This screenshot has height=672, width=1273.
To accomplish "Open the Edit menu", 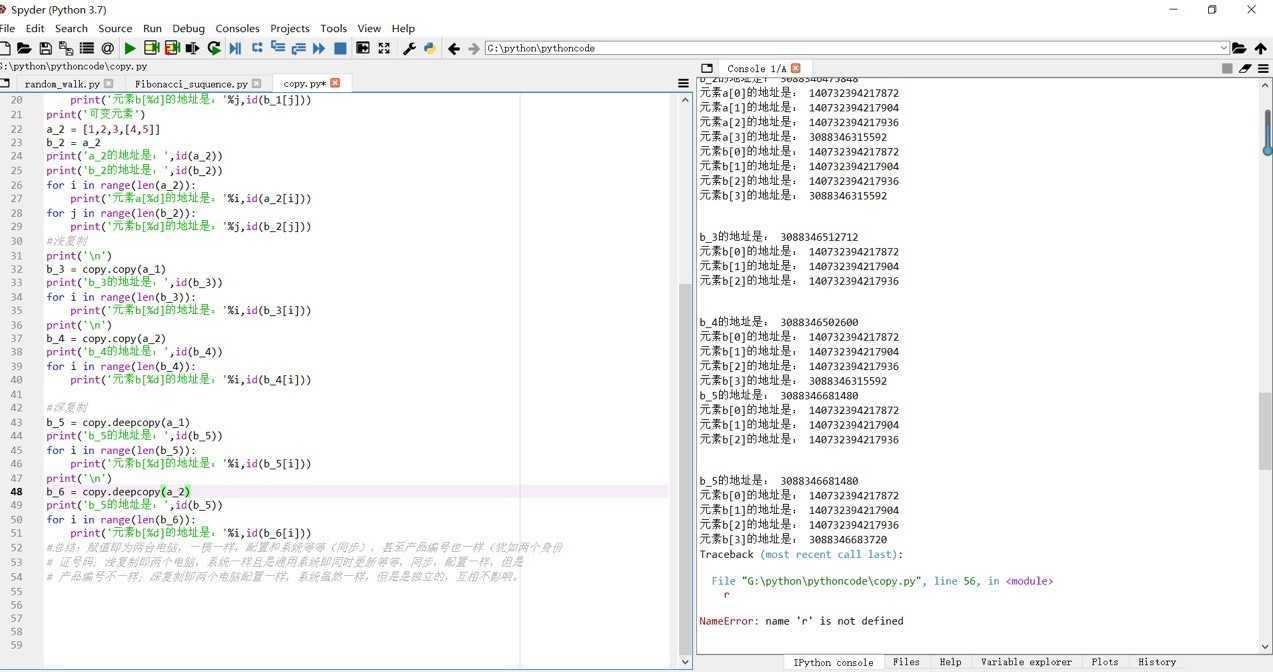I will pyautogui.click(x=34, y=28).
